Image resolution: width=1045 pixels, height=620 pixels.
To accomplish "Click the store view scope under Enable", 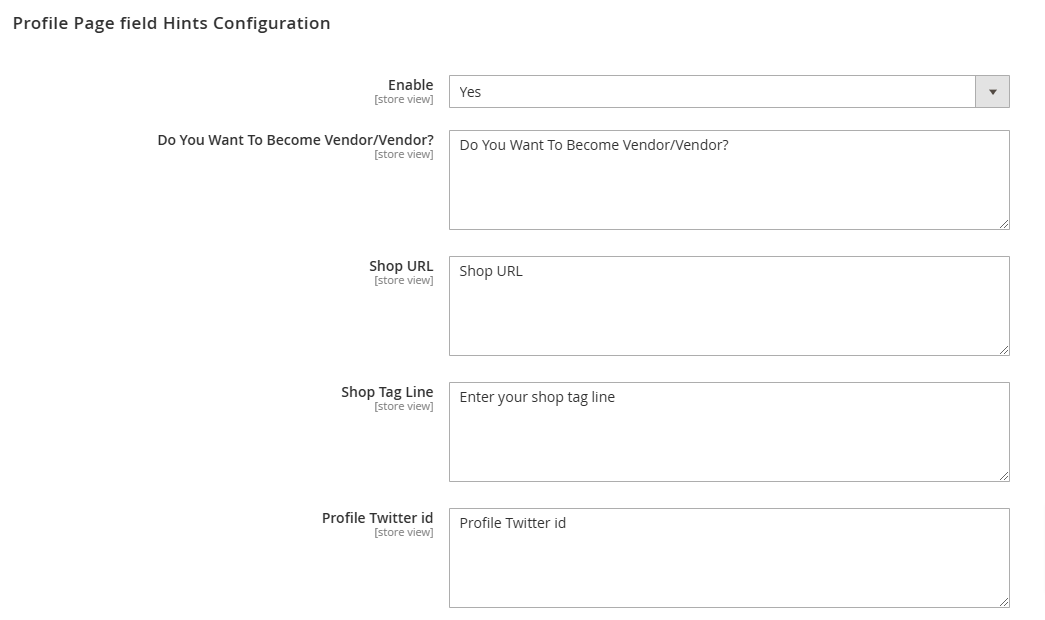I will (x=404, y=99).
